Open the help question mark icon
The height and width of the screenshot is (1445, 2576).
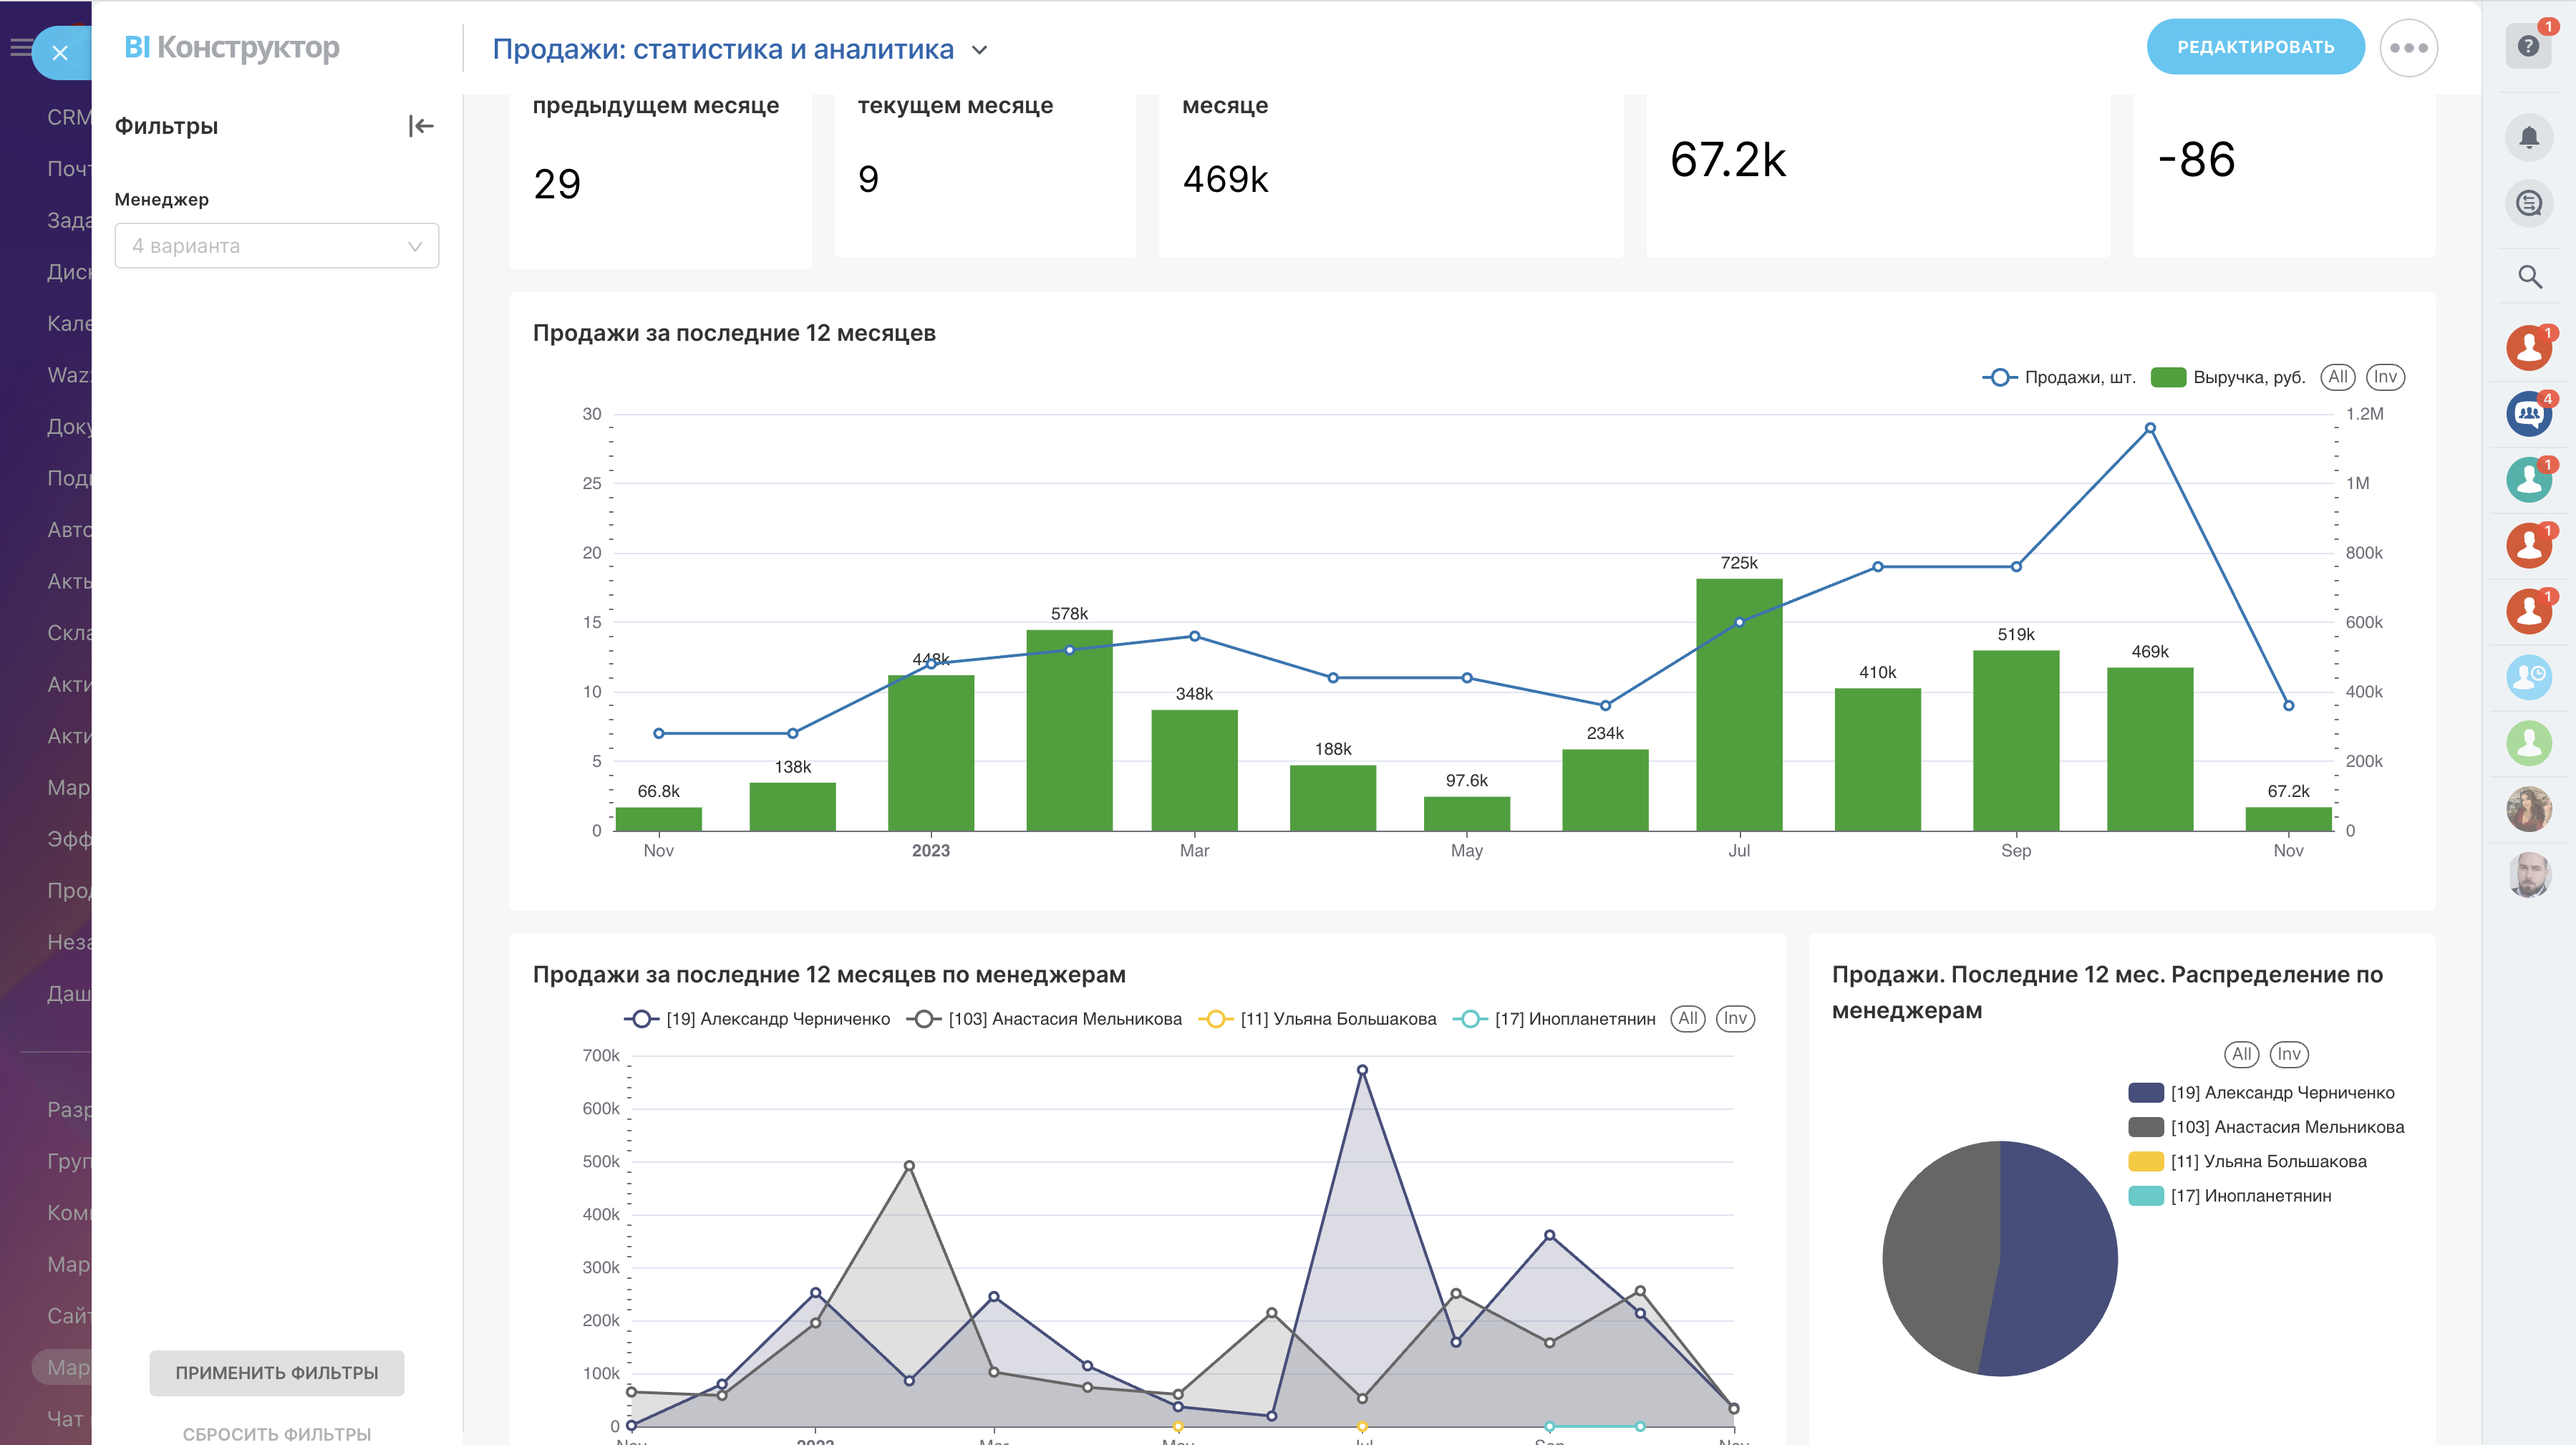[2528, 46]
